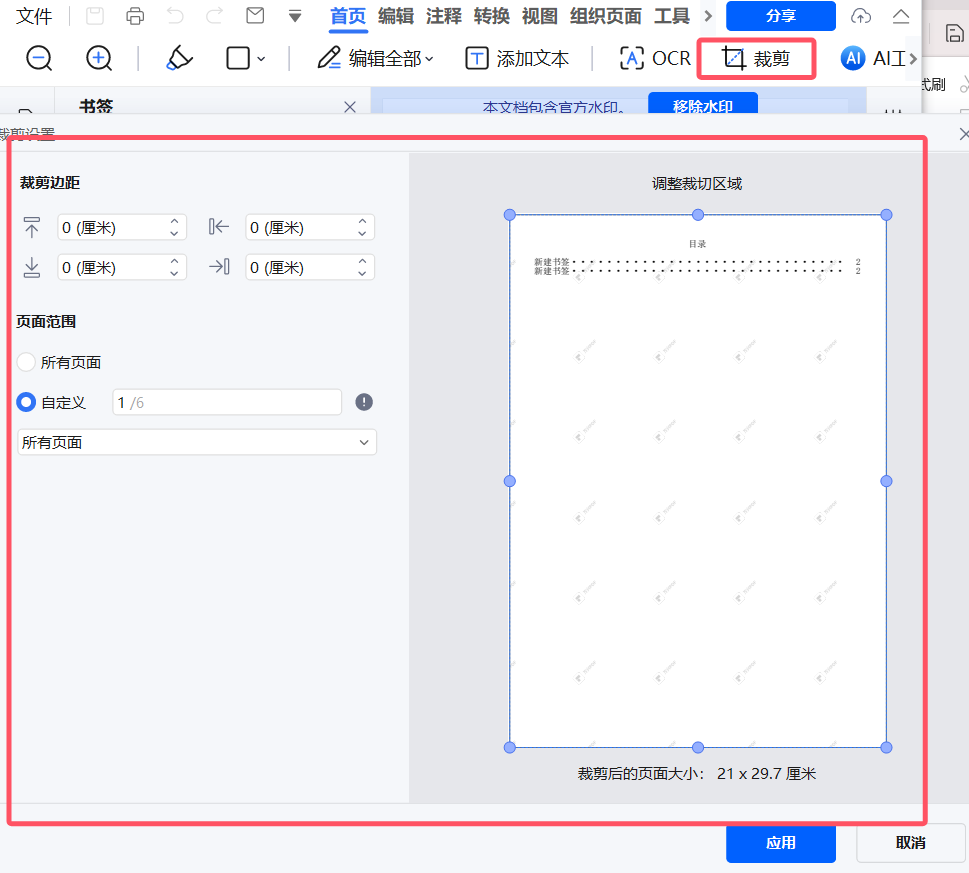This screenshot has height=873, width=969.
Task: Switch to the 注释 ribbon tab
Action: 443,16
